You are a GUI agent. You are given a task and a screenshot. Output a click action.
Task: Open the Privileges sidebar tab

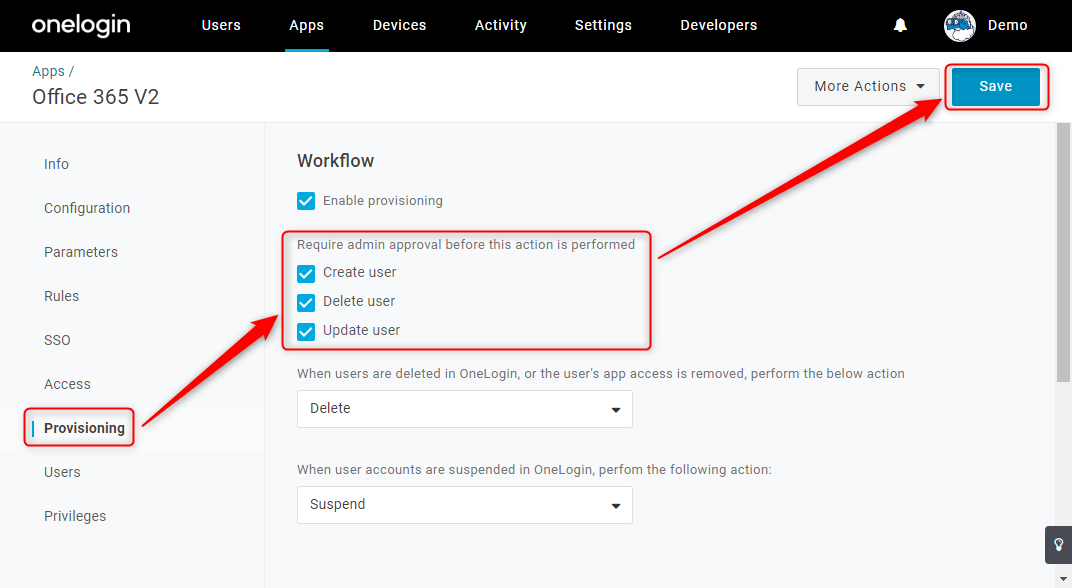pyautogui.click(x=75, y=516)
